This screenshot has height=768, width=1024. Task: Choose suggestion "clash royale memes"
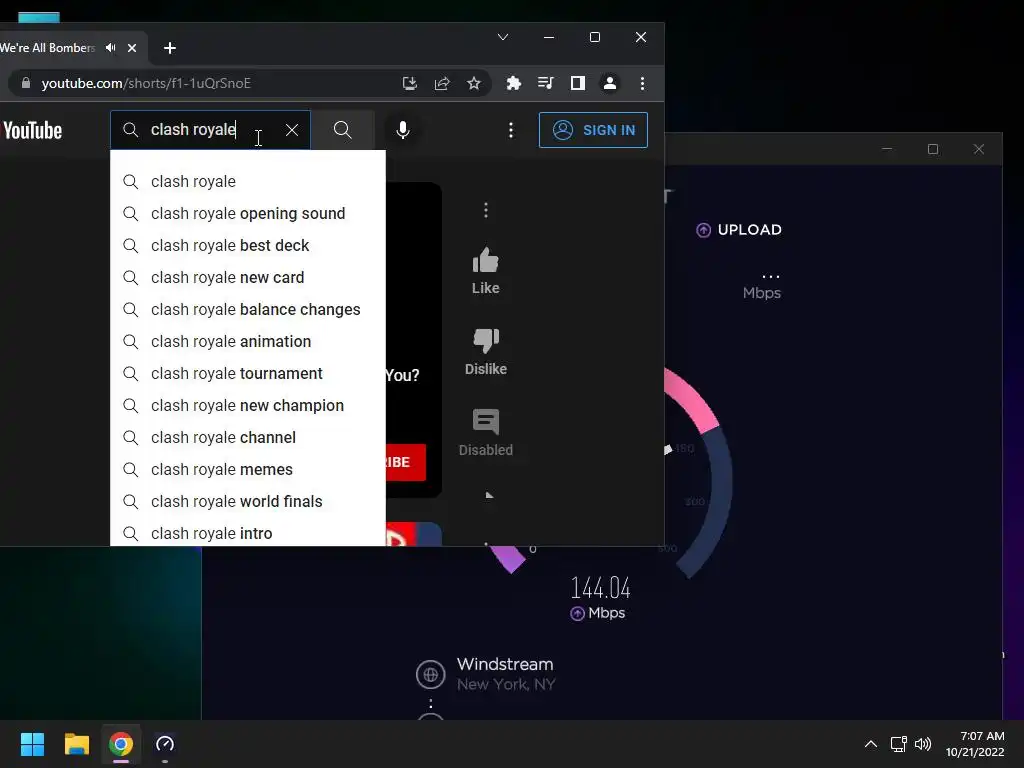pos(248,470)
